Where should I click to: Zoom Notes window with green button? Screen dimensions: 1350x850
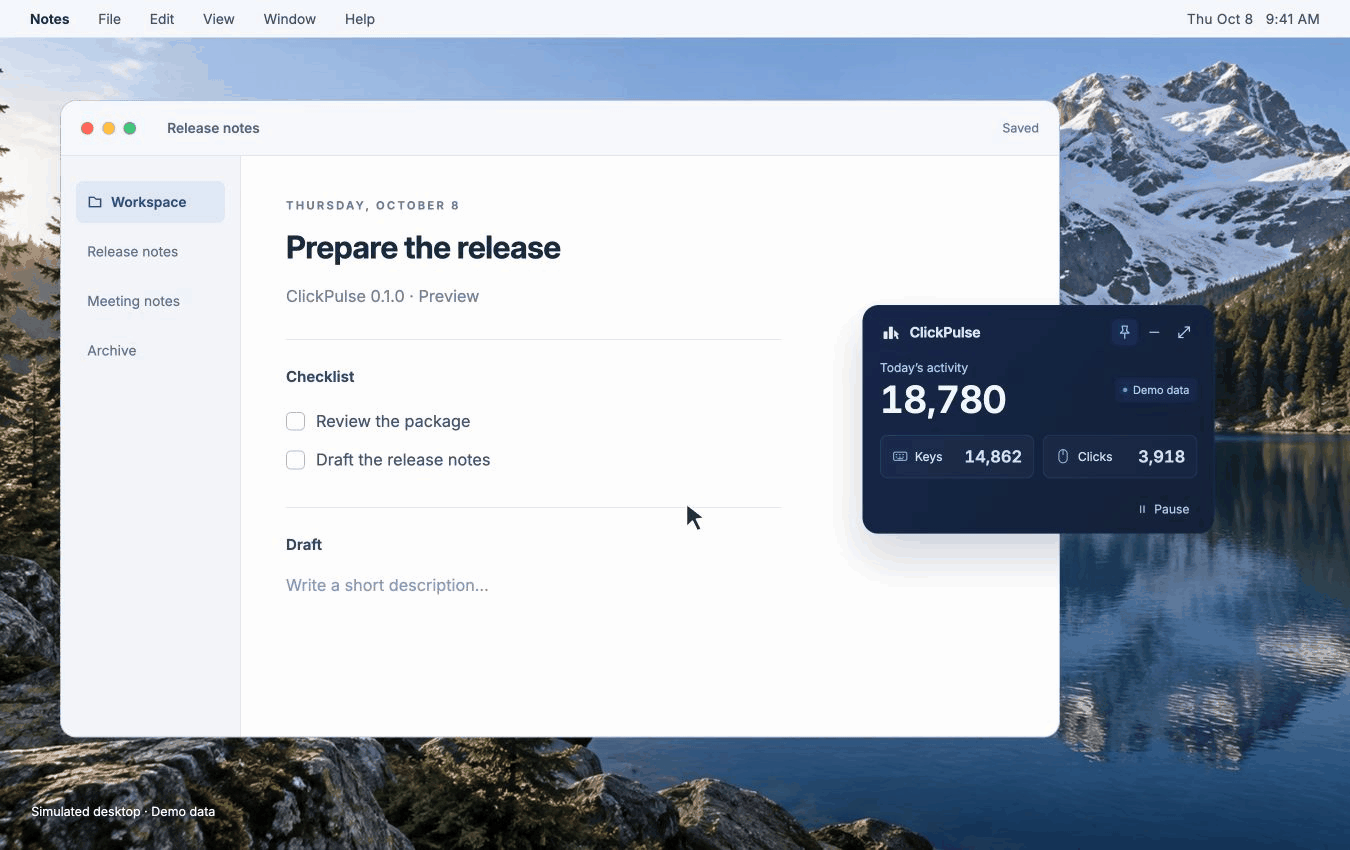[x=130, y=128]
